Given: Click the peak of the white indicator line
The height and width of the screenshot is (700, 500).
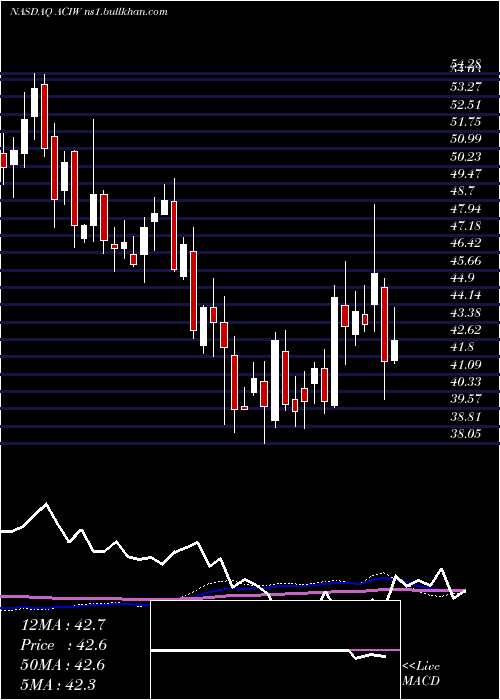Looking at the screenshot, I should [46, 504].
